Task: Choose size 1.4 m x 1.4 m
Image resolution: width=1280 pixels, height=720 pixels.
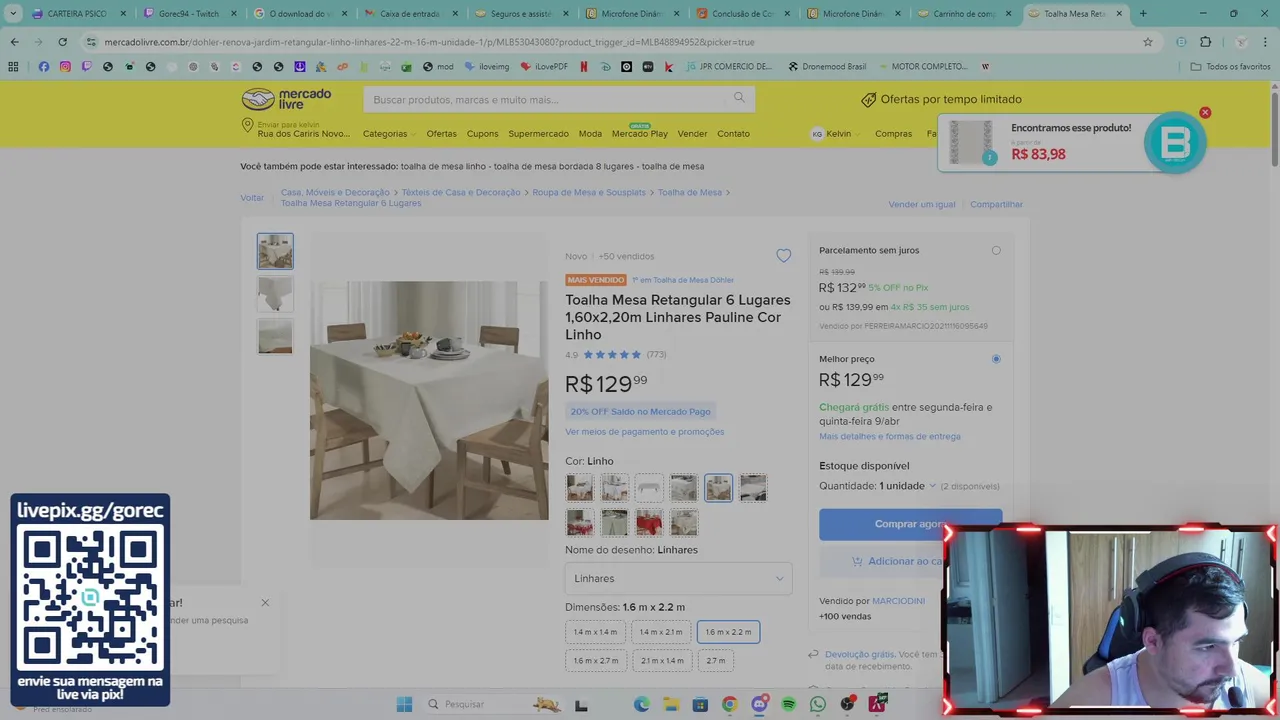Action: 595,632
